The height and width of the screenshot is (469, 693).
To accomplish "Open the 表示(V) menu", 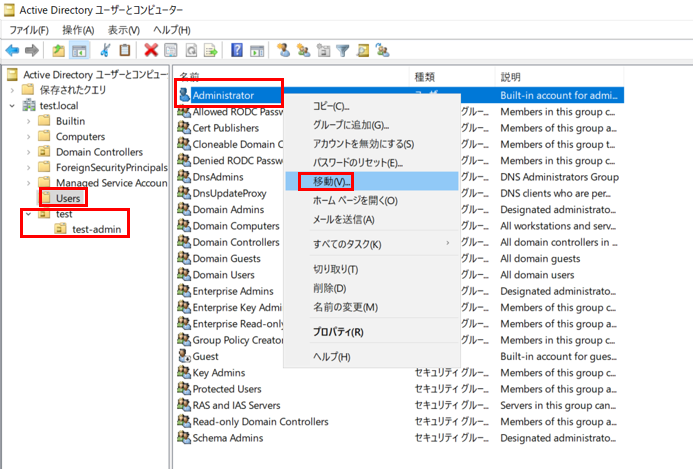I will (124, 30).
